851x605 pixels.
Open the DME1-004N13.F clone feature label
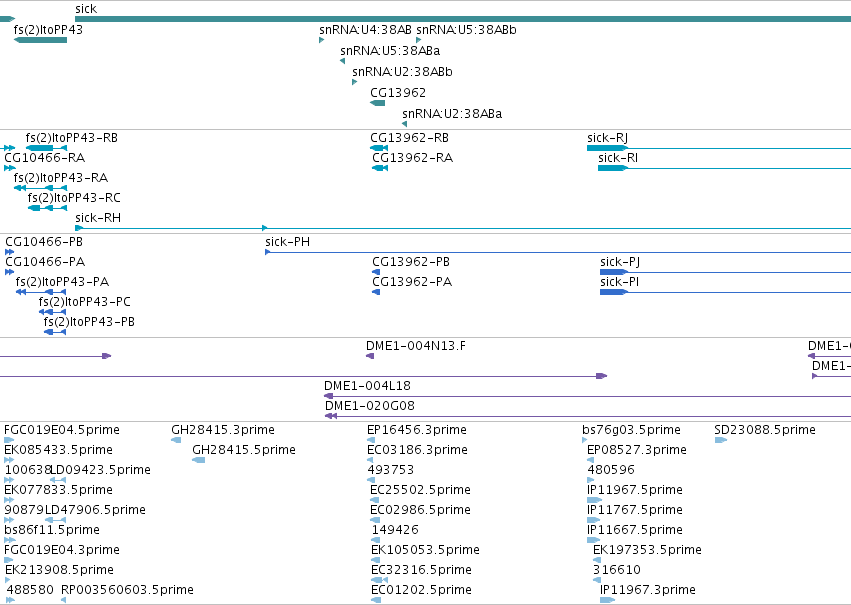416,346
